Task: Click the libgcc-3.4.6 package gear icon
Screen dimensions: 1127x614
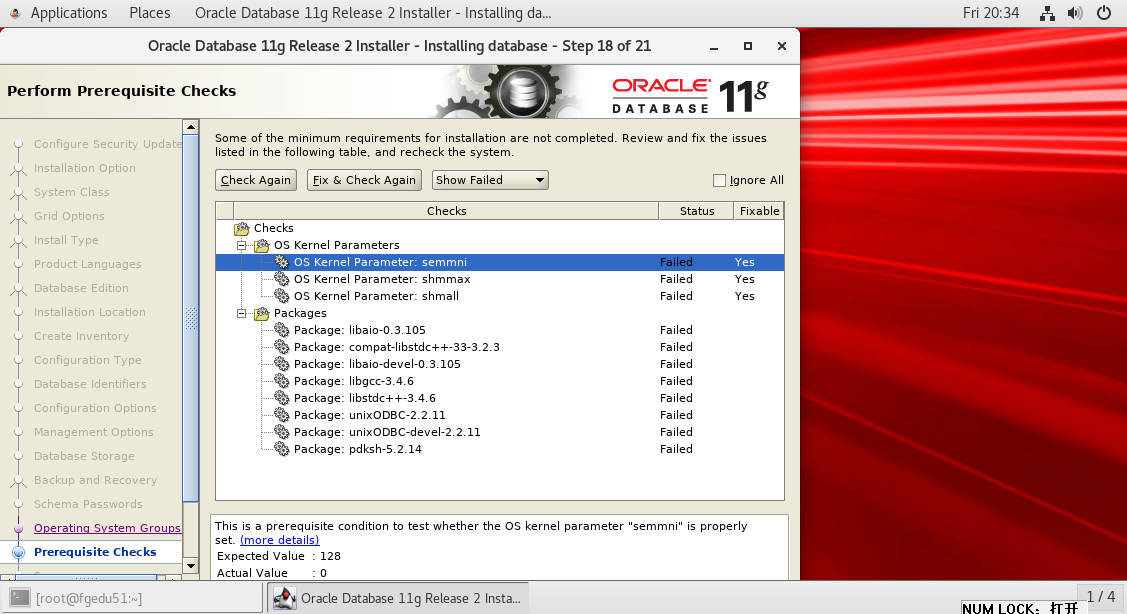Action: [x=282, y=381]
